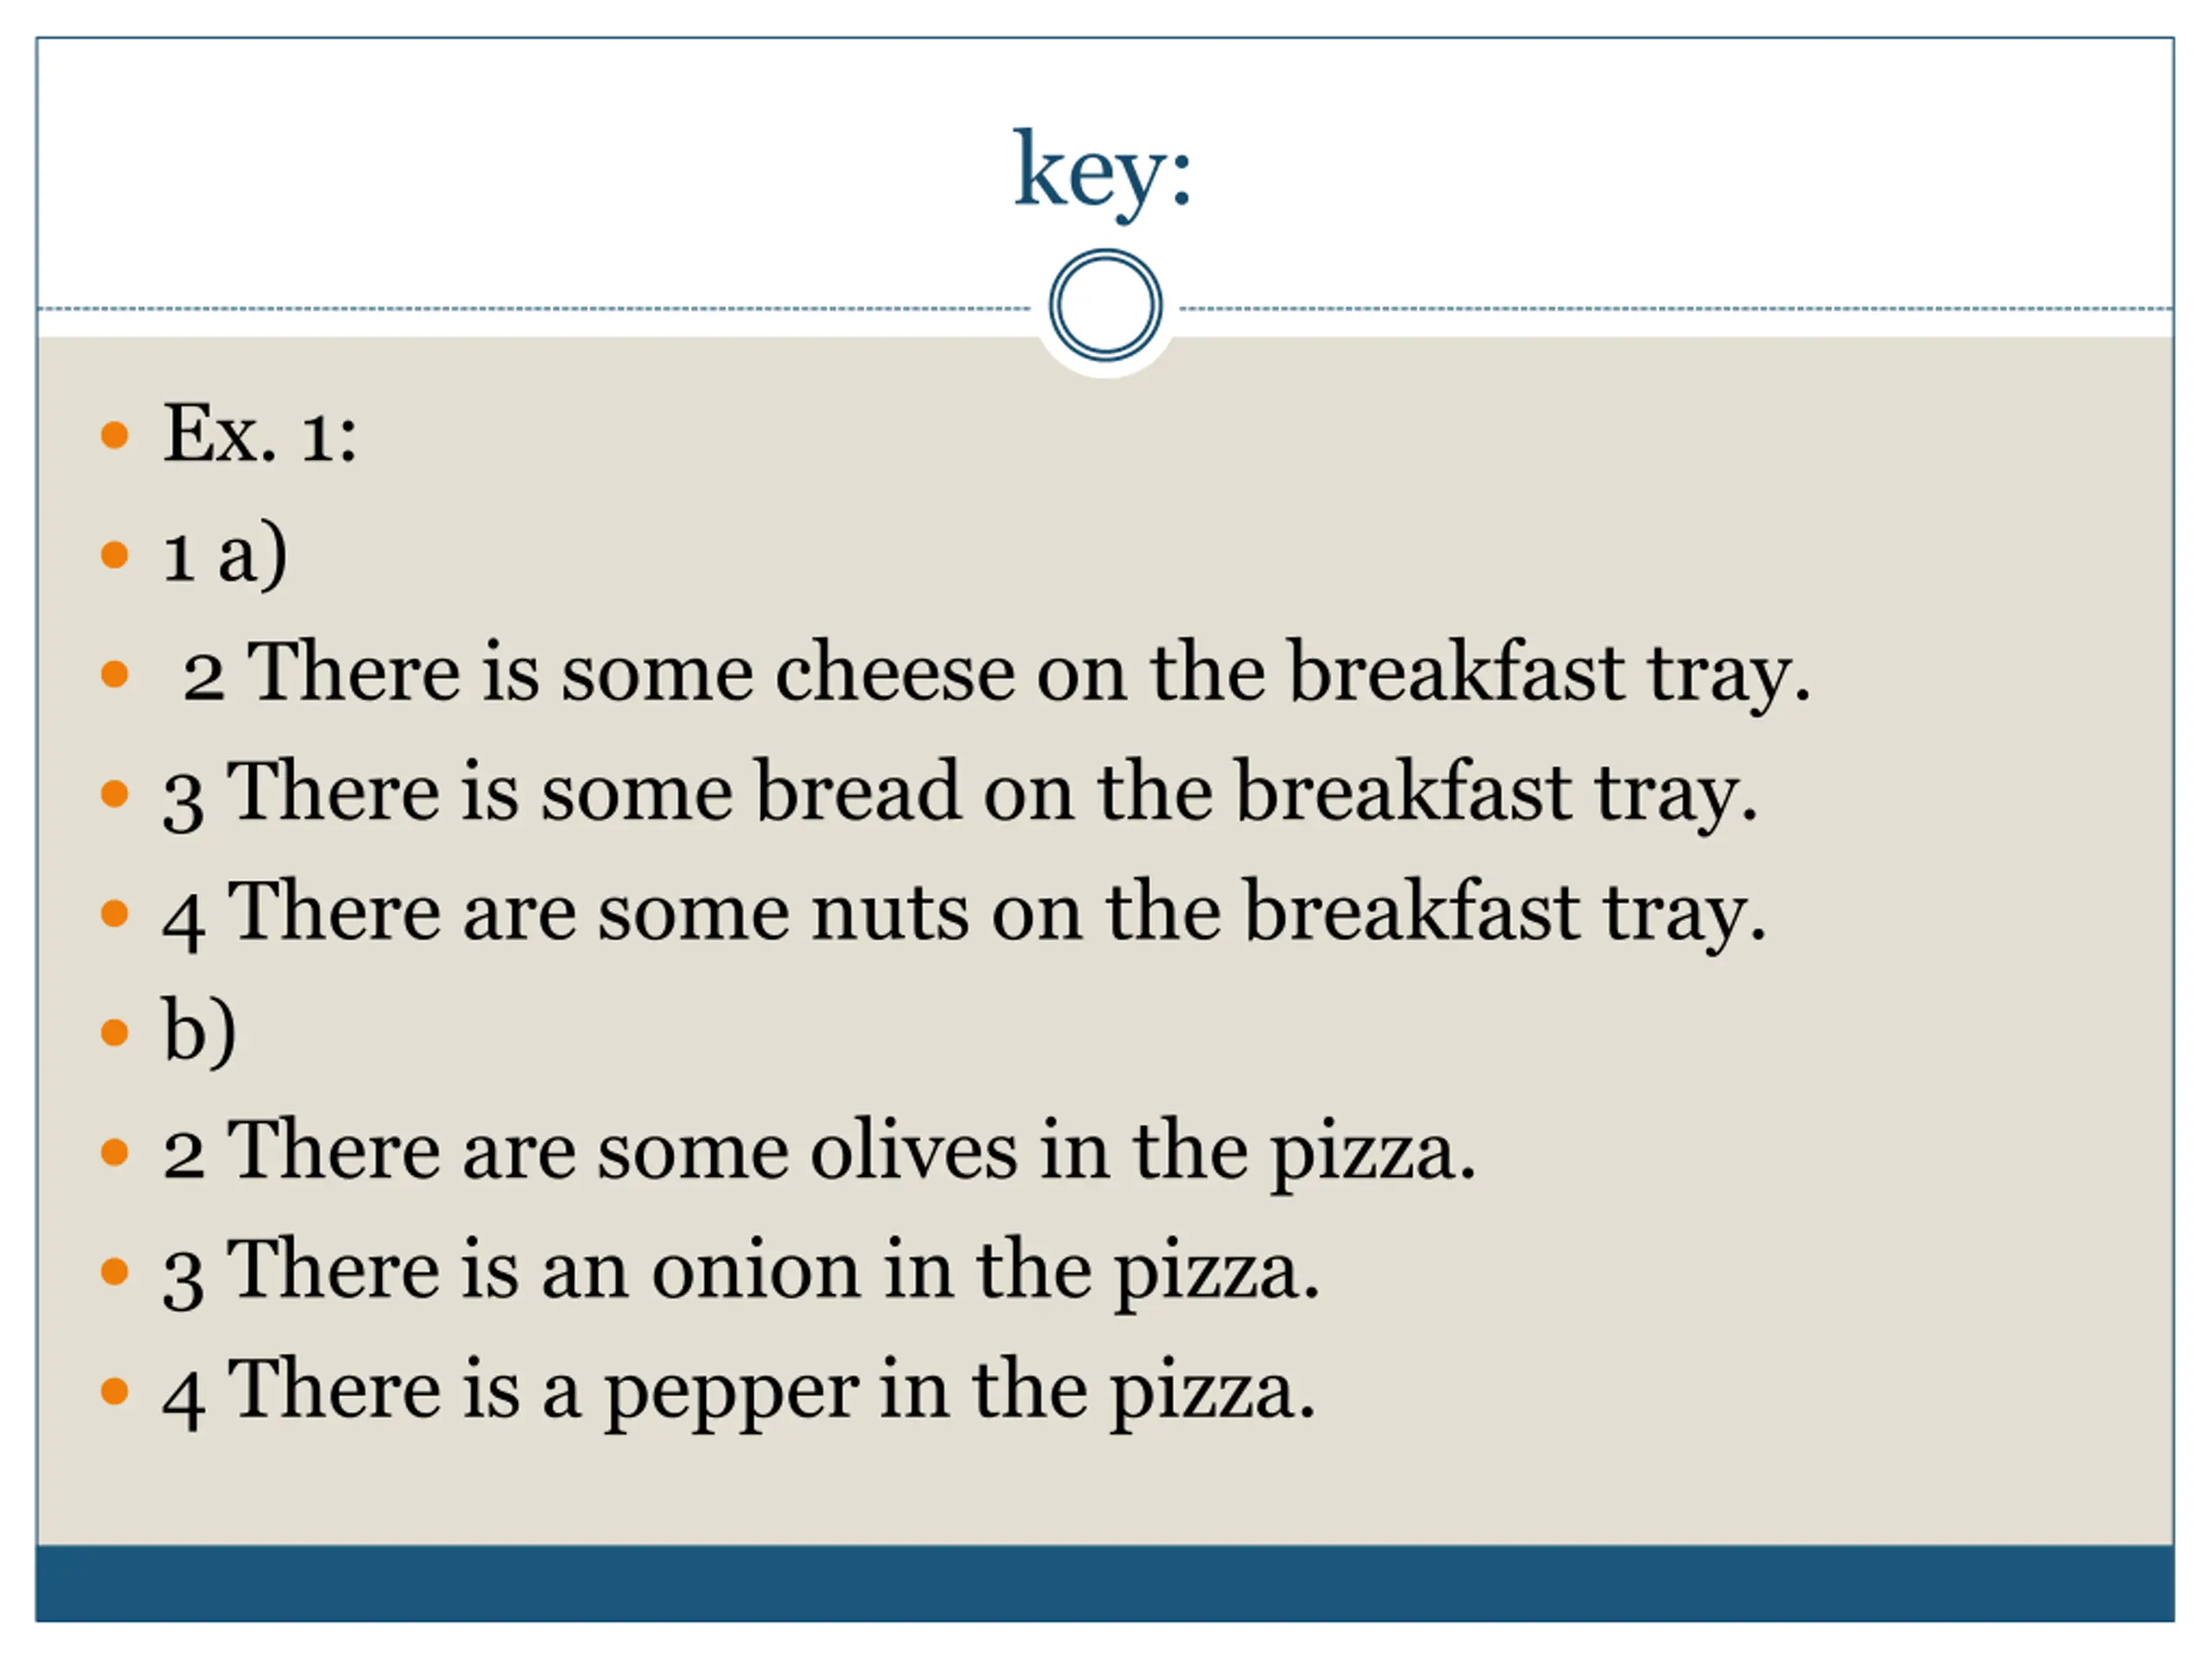Click the orange bullet beside 'b)'

tap(115, 1033)
